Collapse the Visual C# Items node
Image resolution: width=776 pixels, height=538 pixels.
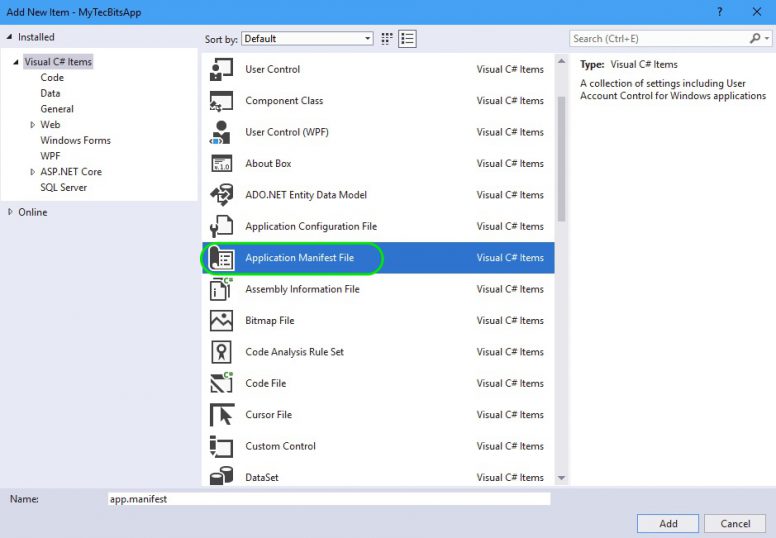click(16, 62)
